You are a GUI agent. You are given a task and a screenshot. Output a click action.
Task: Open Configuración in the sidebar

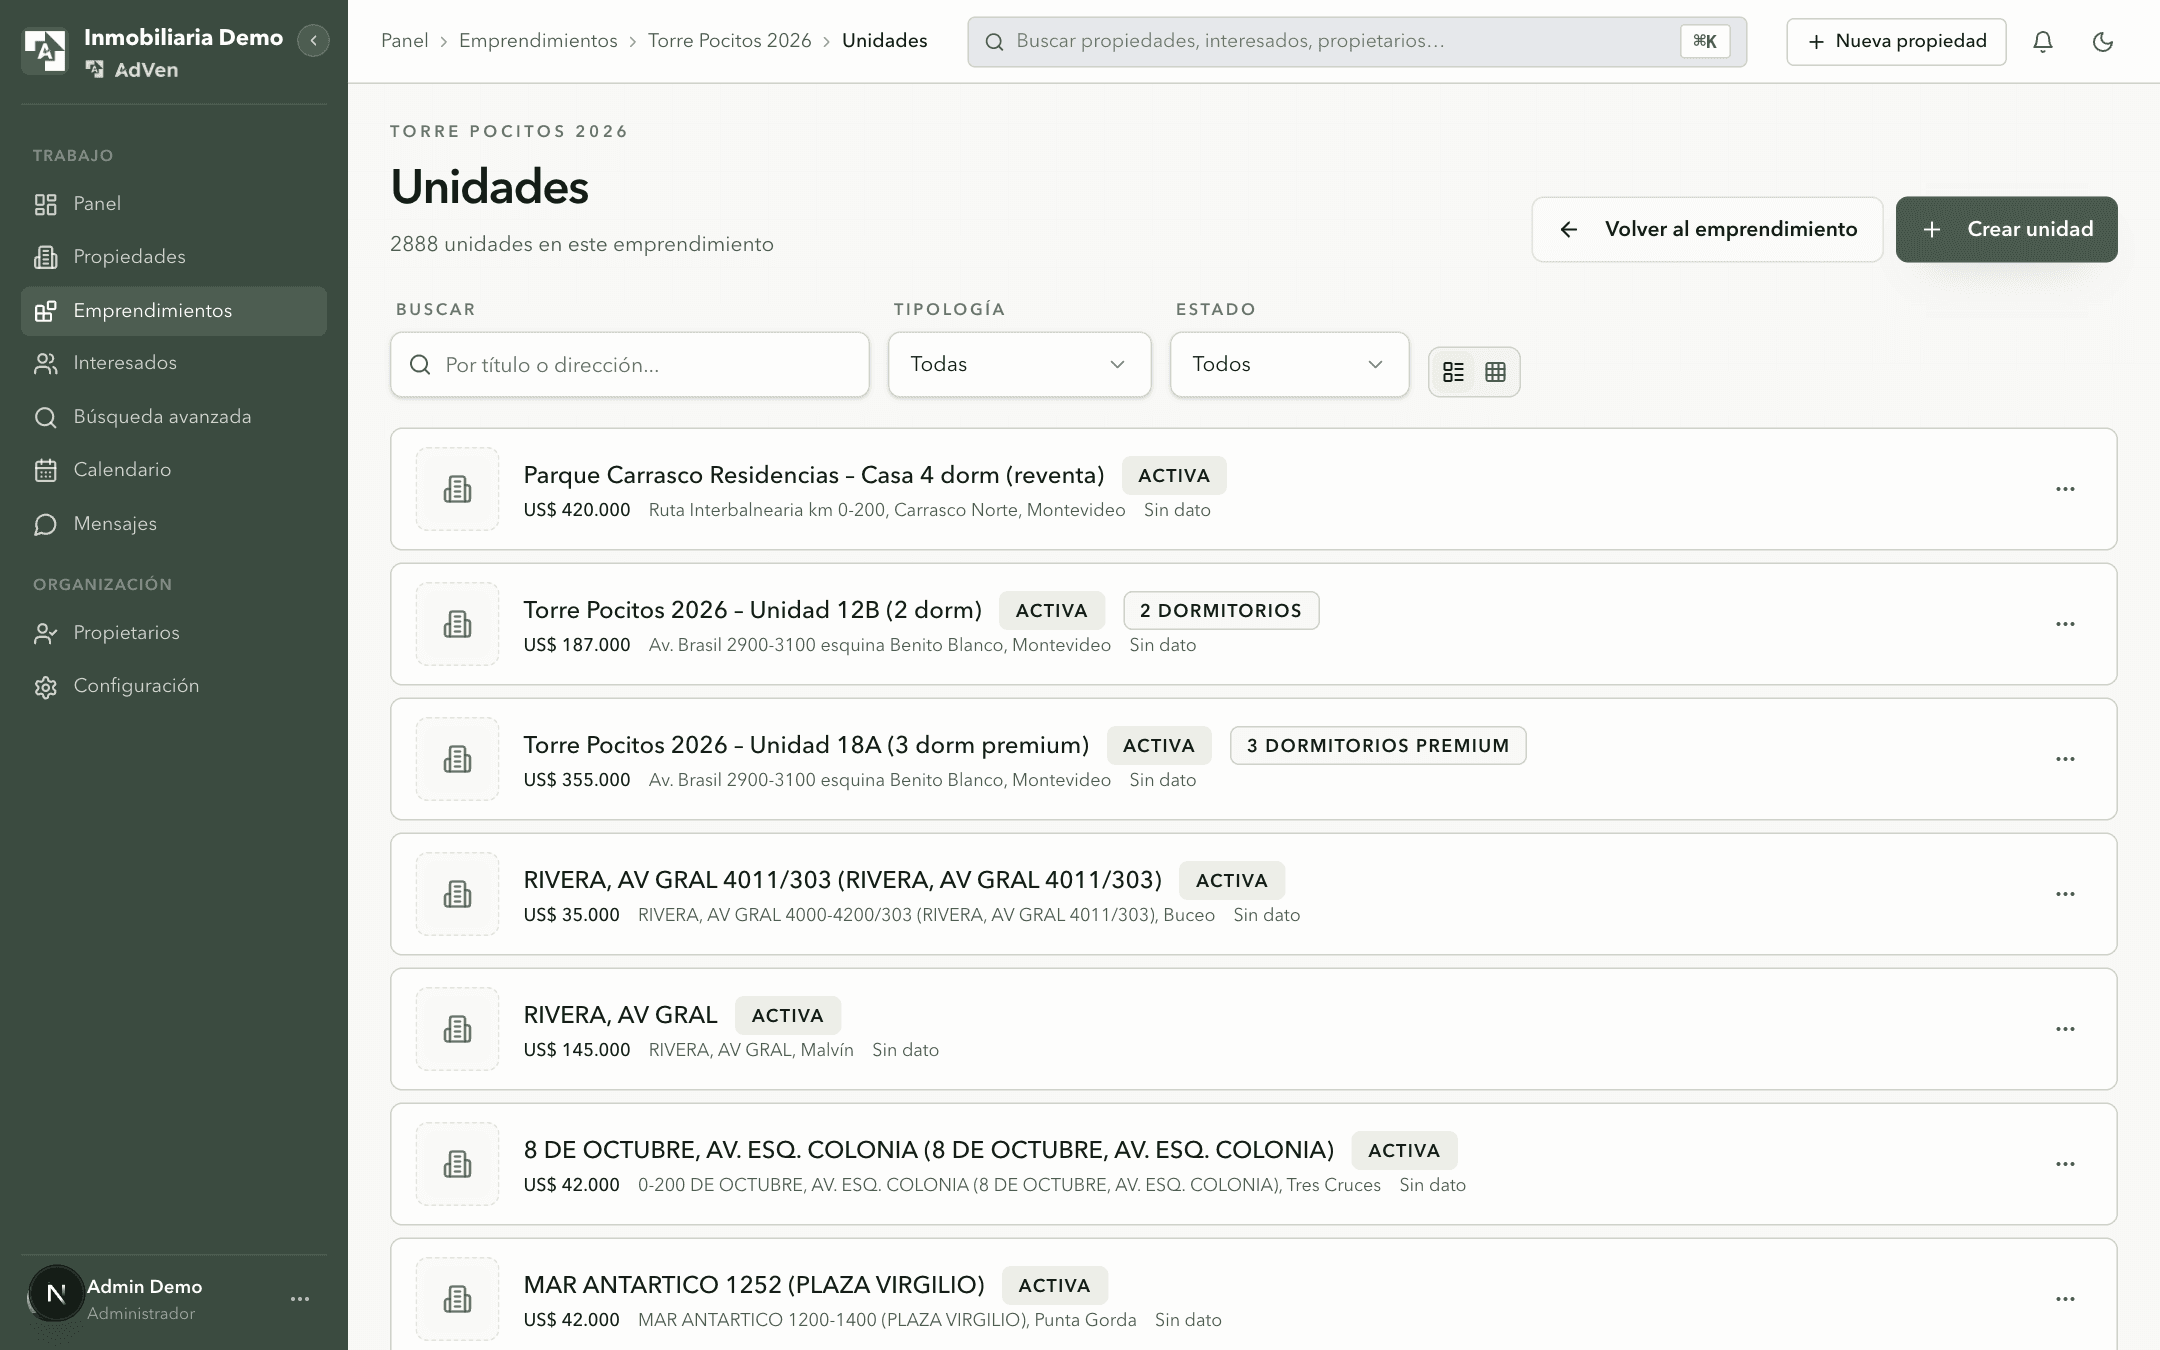(x=174, y=686)
